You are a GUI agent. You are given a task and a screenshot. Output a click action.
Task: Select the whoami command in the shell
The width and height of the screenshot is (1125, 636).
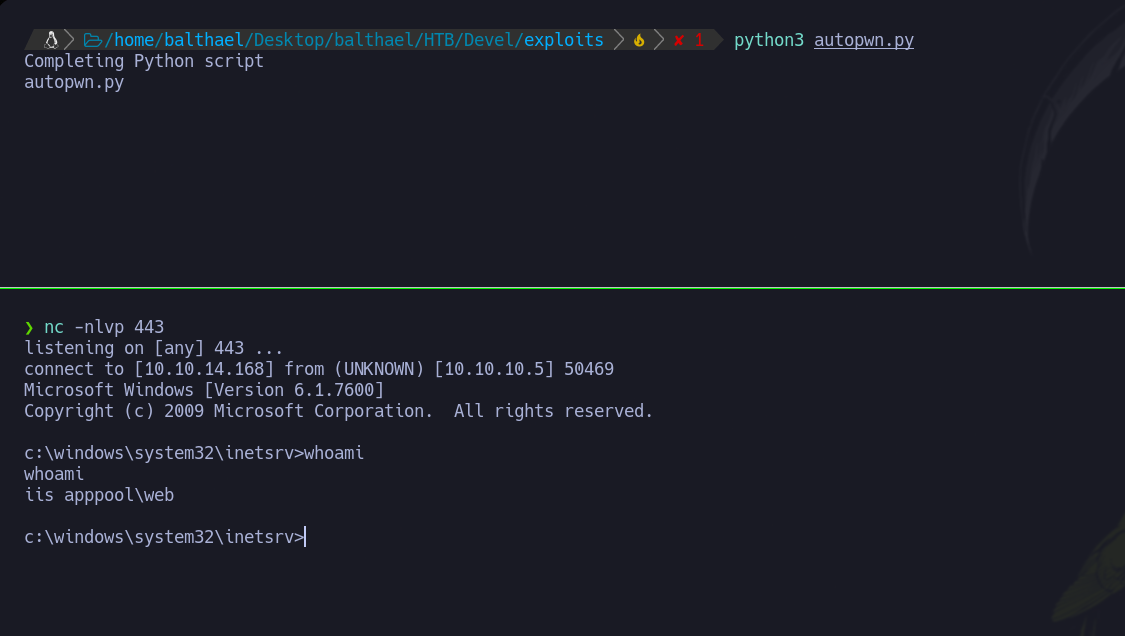point(332,452)
